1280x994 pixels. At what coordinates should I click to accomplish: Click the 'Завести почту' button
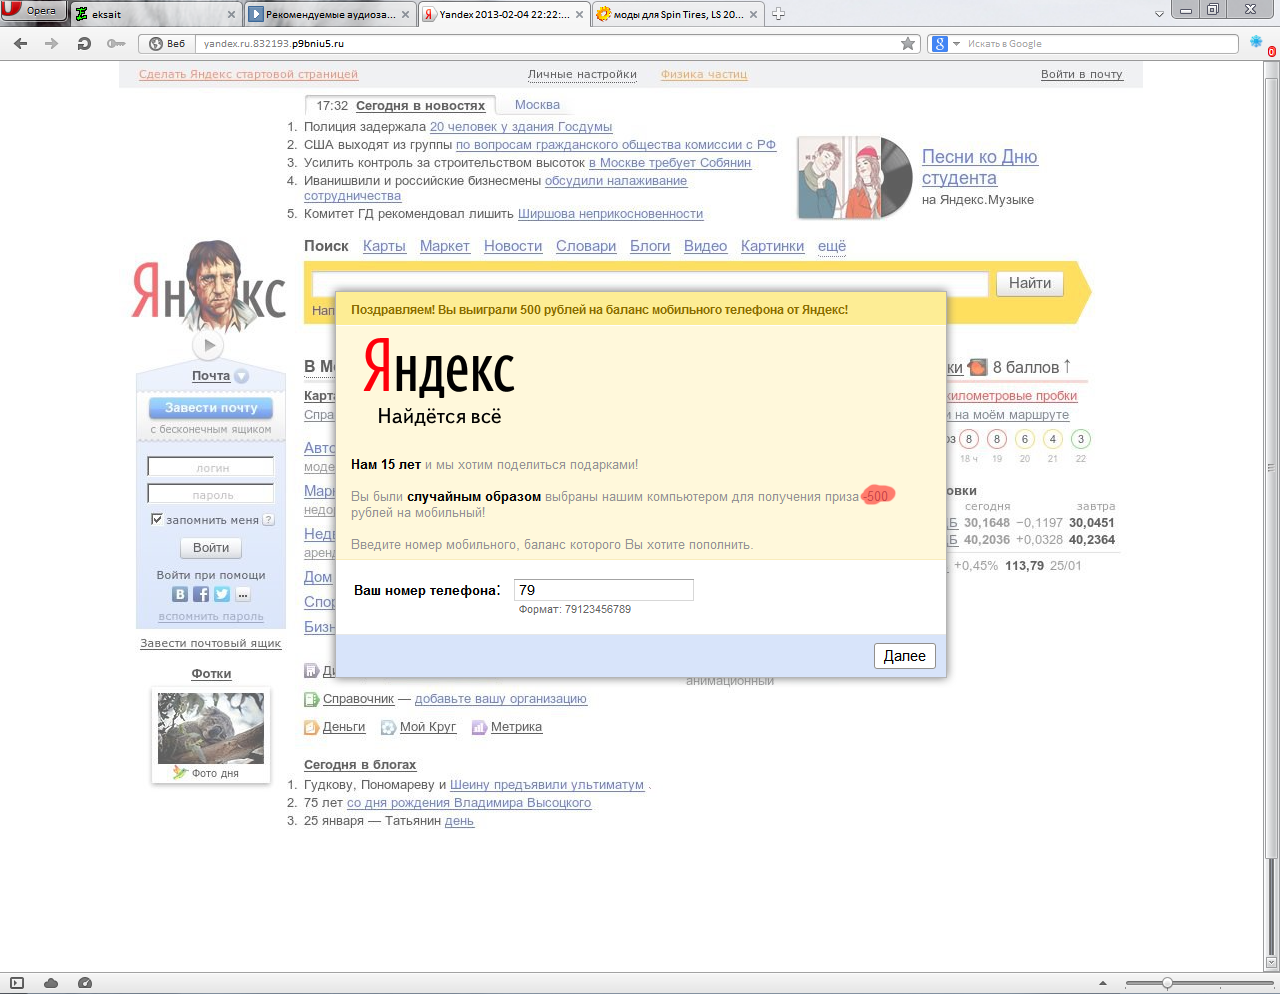tap(211, 408)
